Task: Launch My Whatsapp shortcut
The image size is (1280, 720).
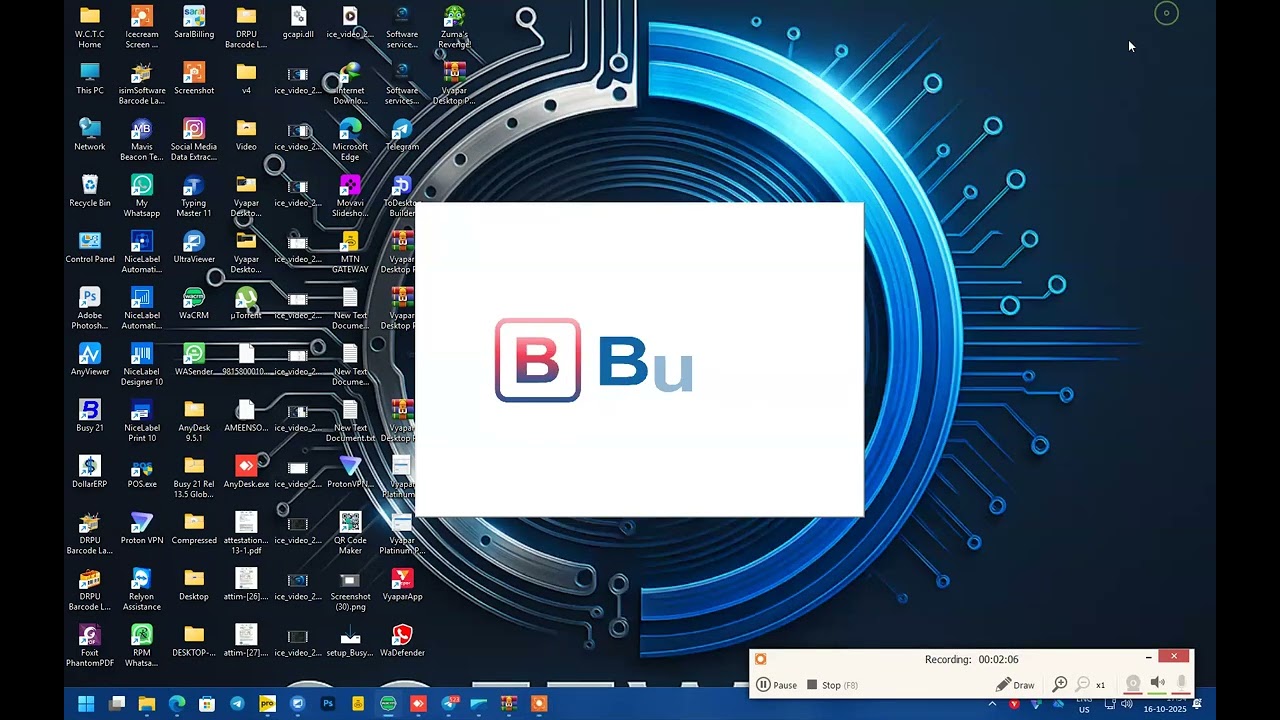Action: (142, 196)
